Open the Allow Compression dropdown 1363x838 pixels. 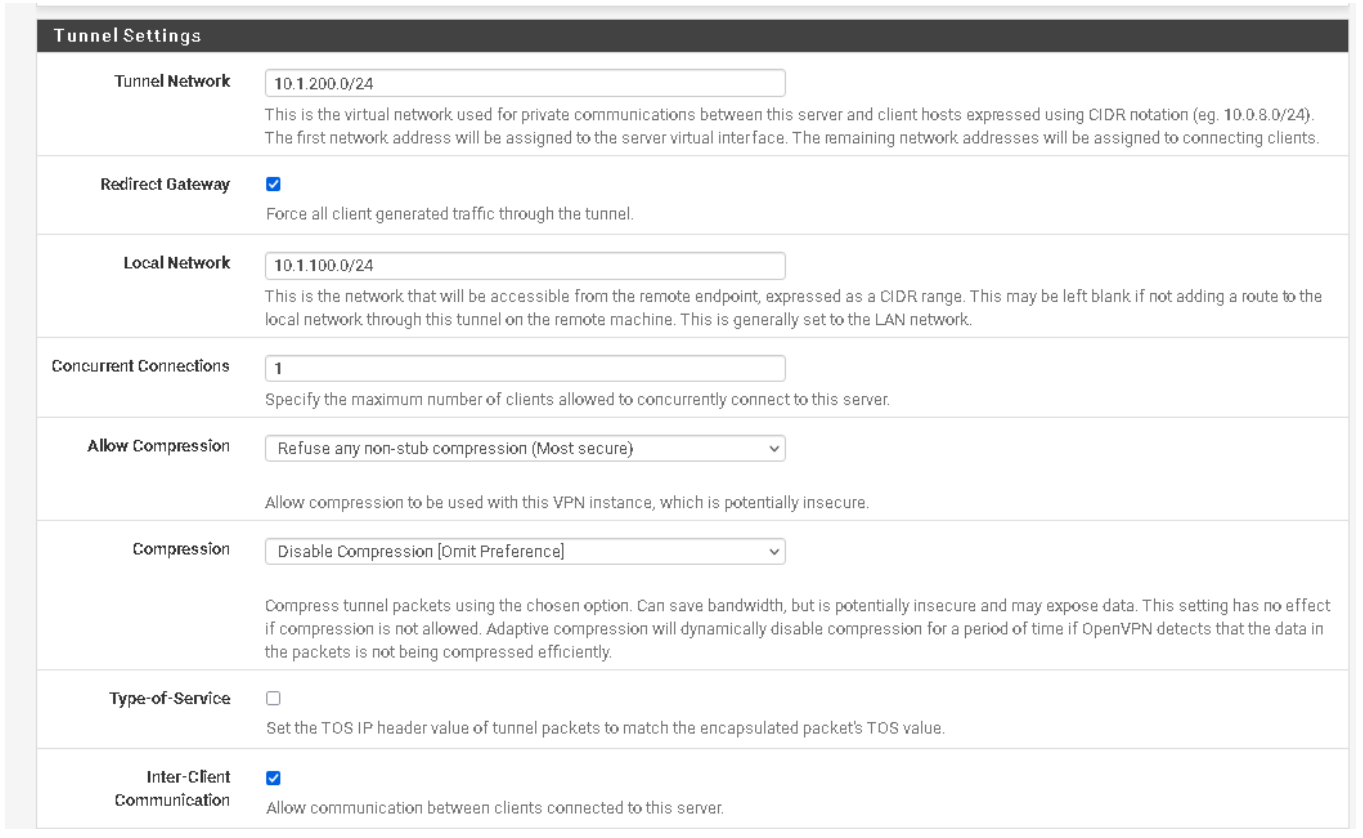524,449
